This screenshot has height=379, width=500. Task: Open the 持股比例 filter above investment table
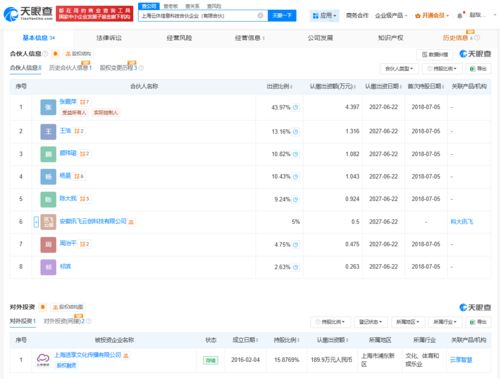coord(330,322)
